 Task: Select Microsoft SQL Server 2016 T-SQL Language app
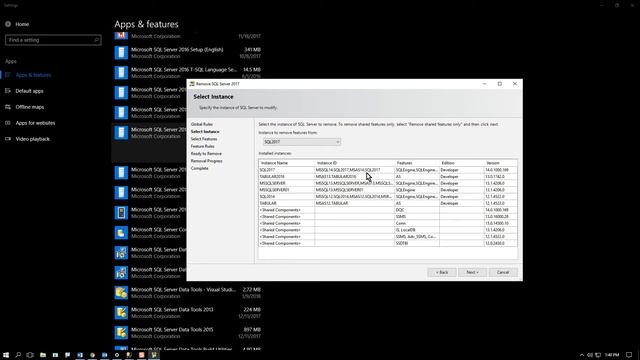tap(187, 73)
